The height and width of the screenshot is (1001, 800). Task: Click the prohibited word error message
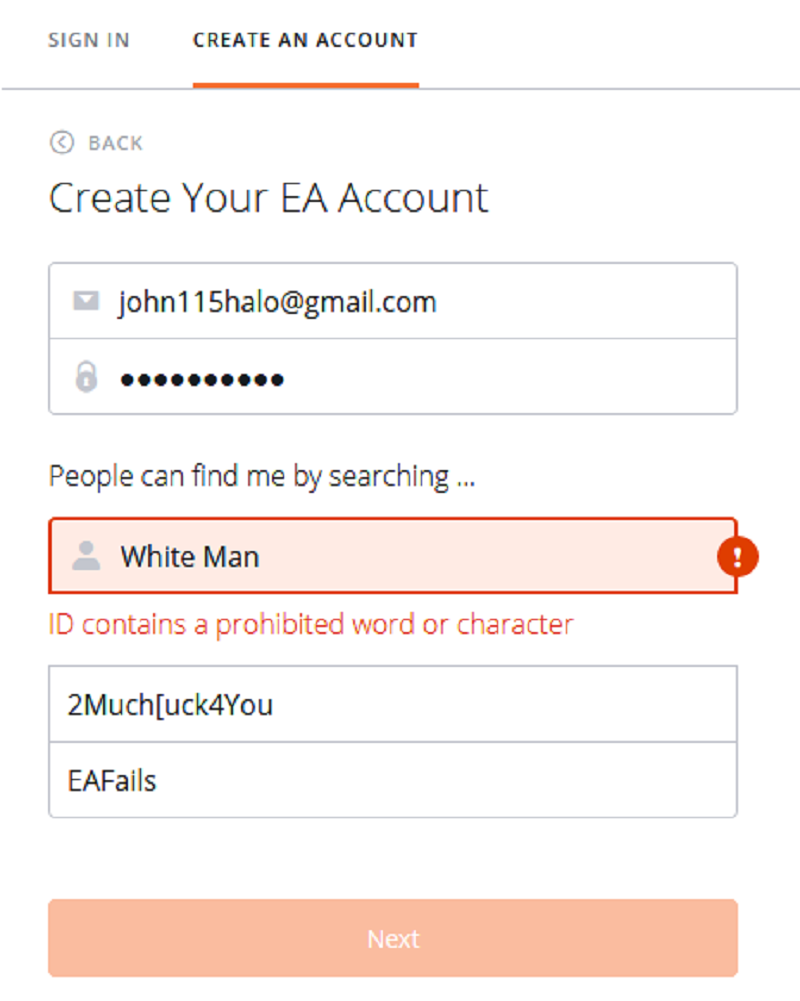coord(311,624)
